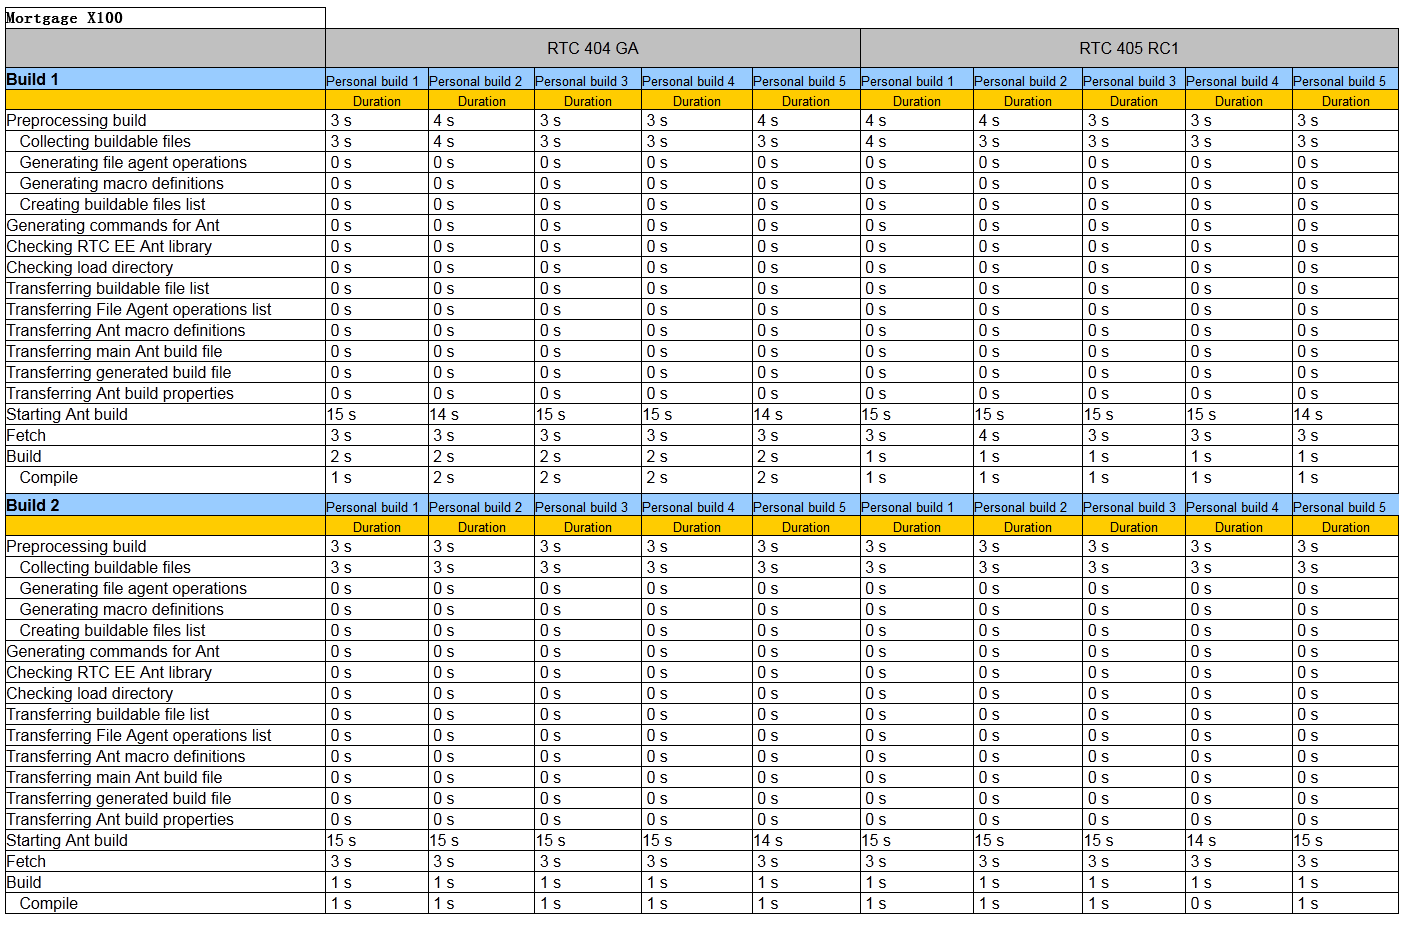Click 'Creating buildable files list' in Build 2
This screenshot has width=1408, height=926.
tap(112, 630)
